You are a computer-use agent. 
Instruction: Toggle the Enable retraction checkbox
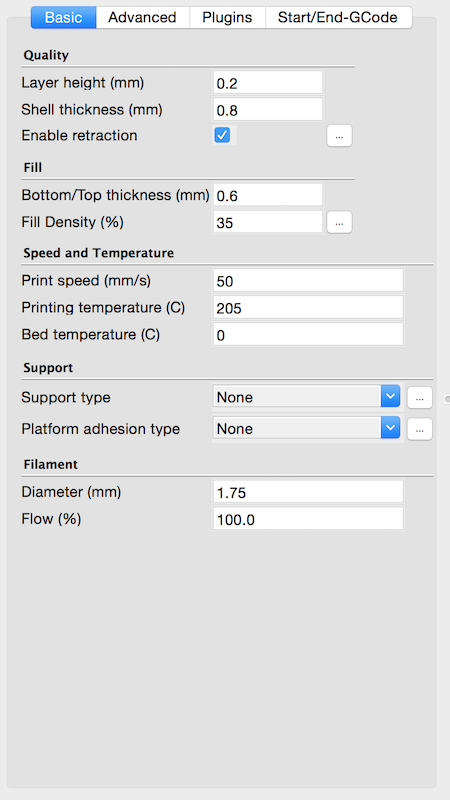(222, 135)
